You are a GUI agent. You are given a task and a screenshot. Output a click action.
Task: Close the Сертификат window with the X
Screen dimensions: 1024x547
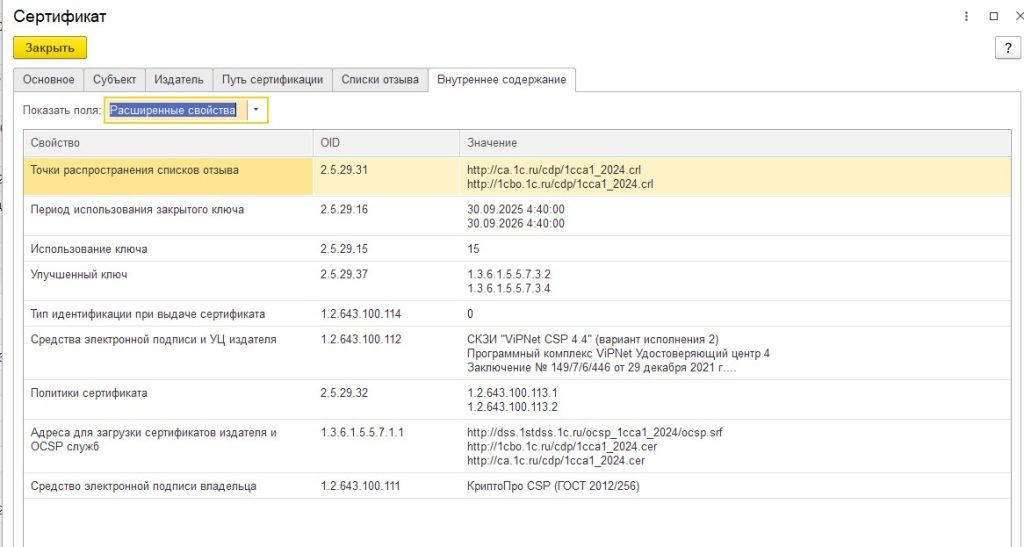tap(1017, 16)
